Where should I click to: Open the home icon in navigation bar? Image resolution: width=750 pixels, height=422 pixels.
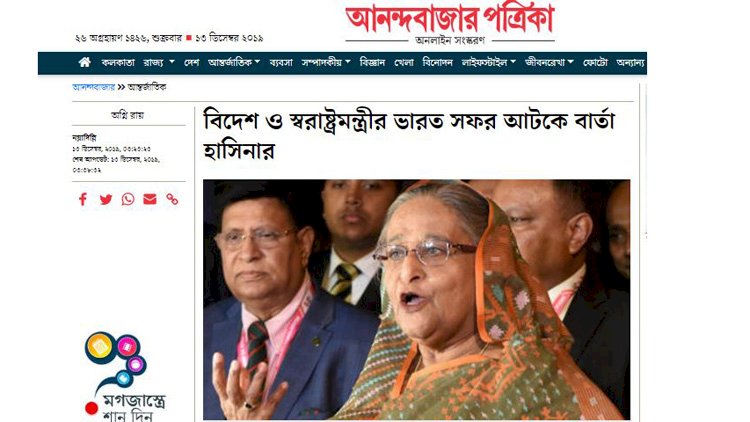click(85, 62)
